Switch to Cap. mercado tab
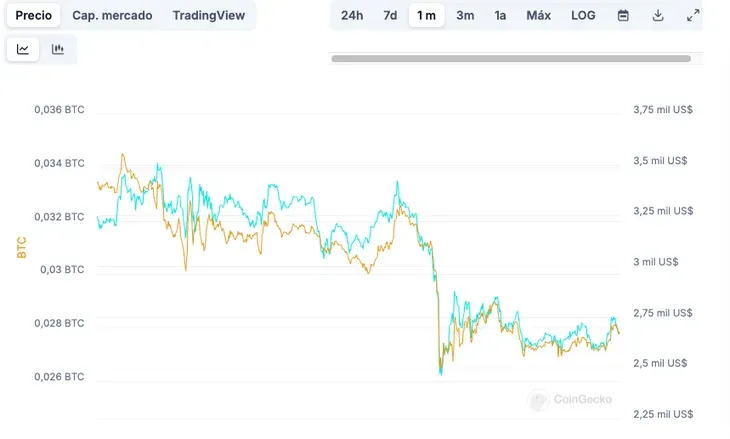 pos(112,16)
